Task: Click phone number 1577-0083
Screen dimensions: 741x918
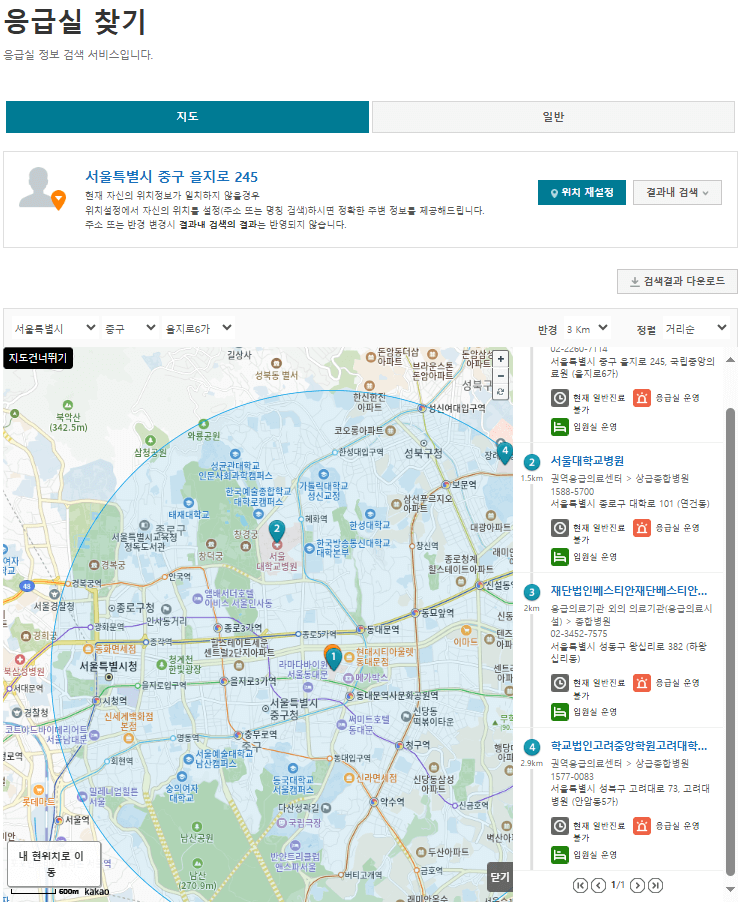Action: (572, 776)
